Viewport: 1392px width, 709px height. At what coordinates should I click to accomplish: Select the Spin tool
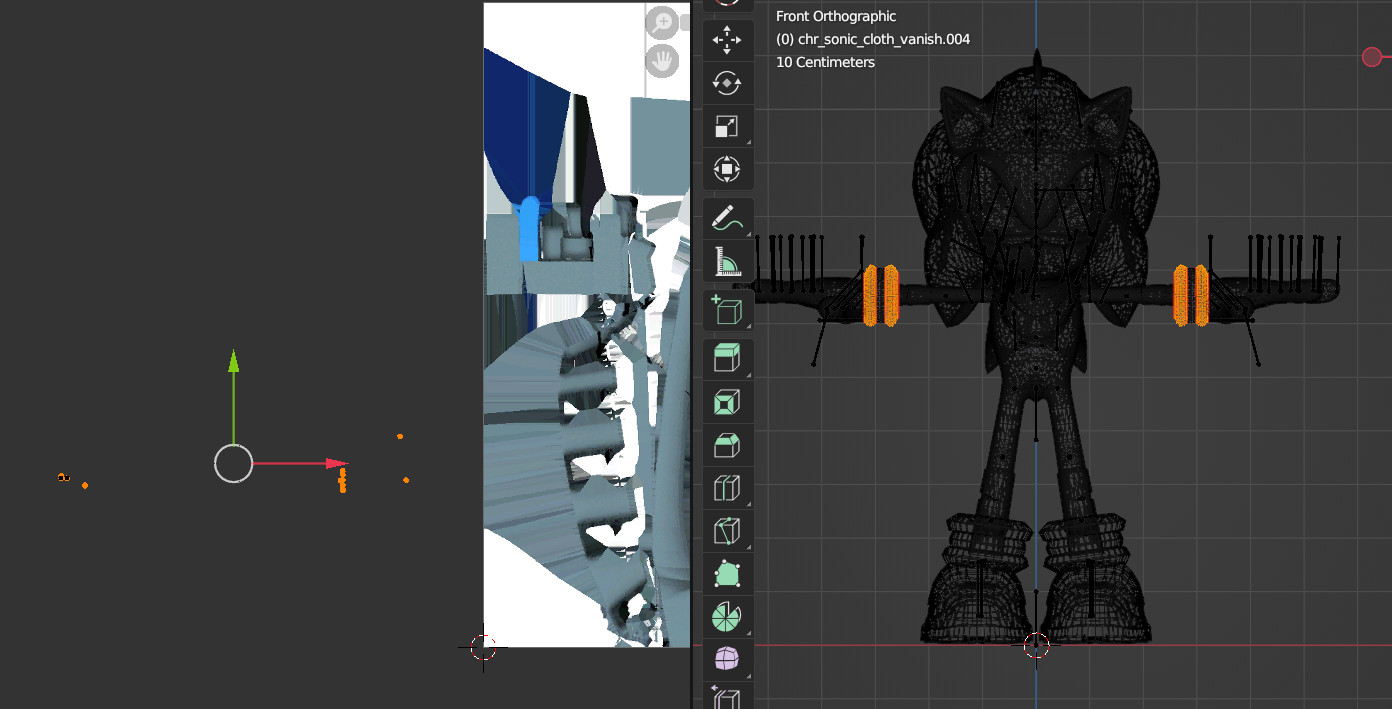727,616
